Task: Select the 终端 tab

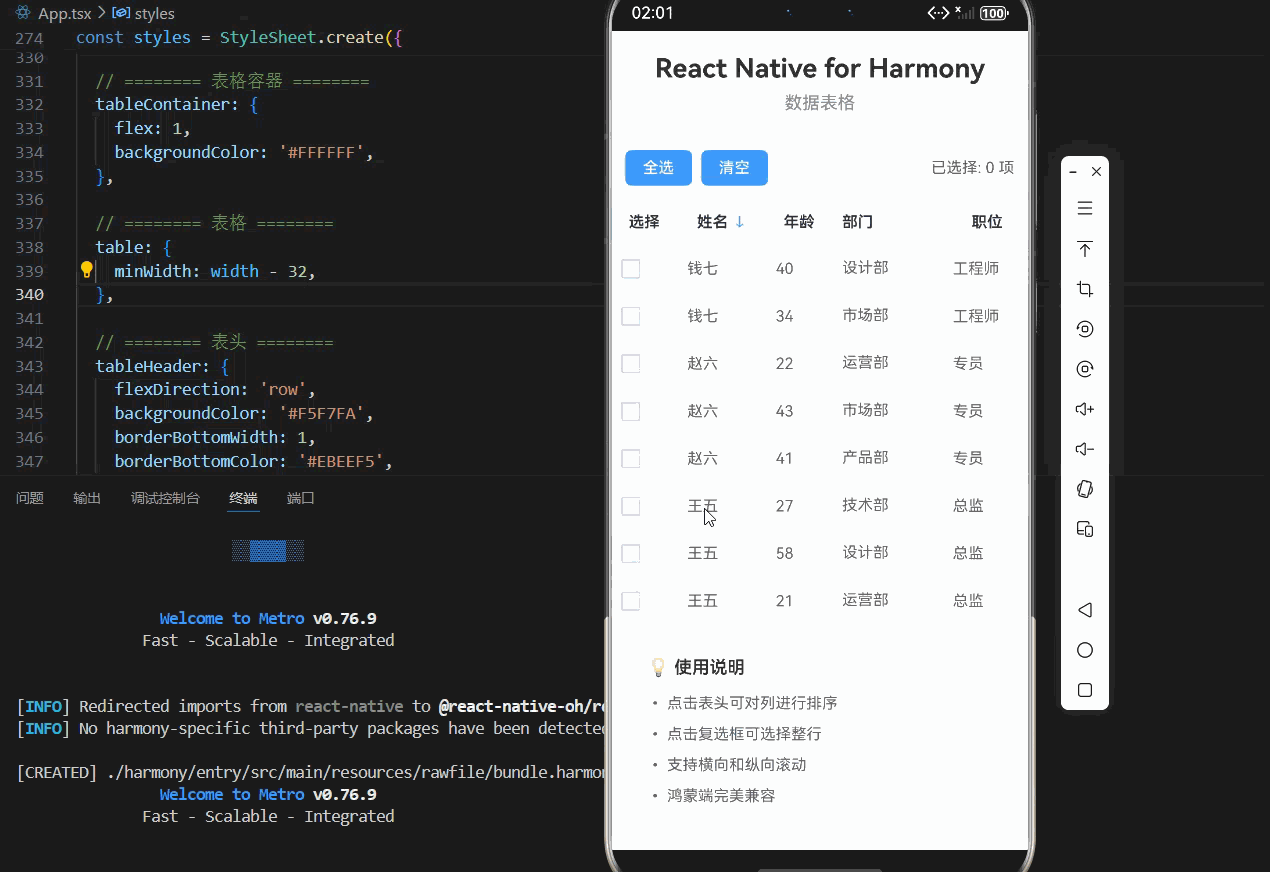Action: click(x=243, y=498)
